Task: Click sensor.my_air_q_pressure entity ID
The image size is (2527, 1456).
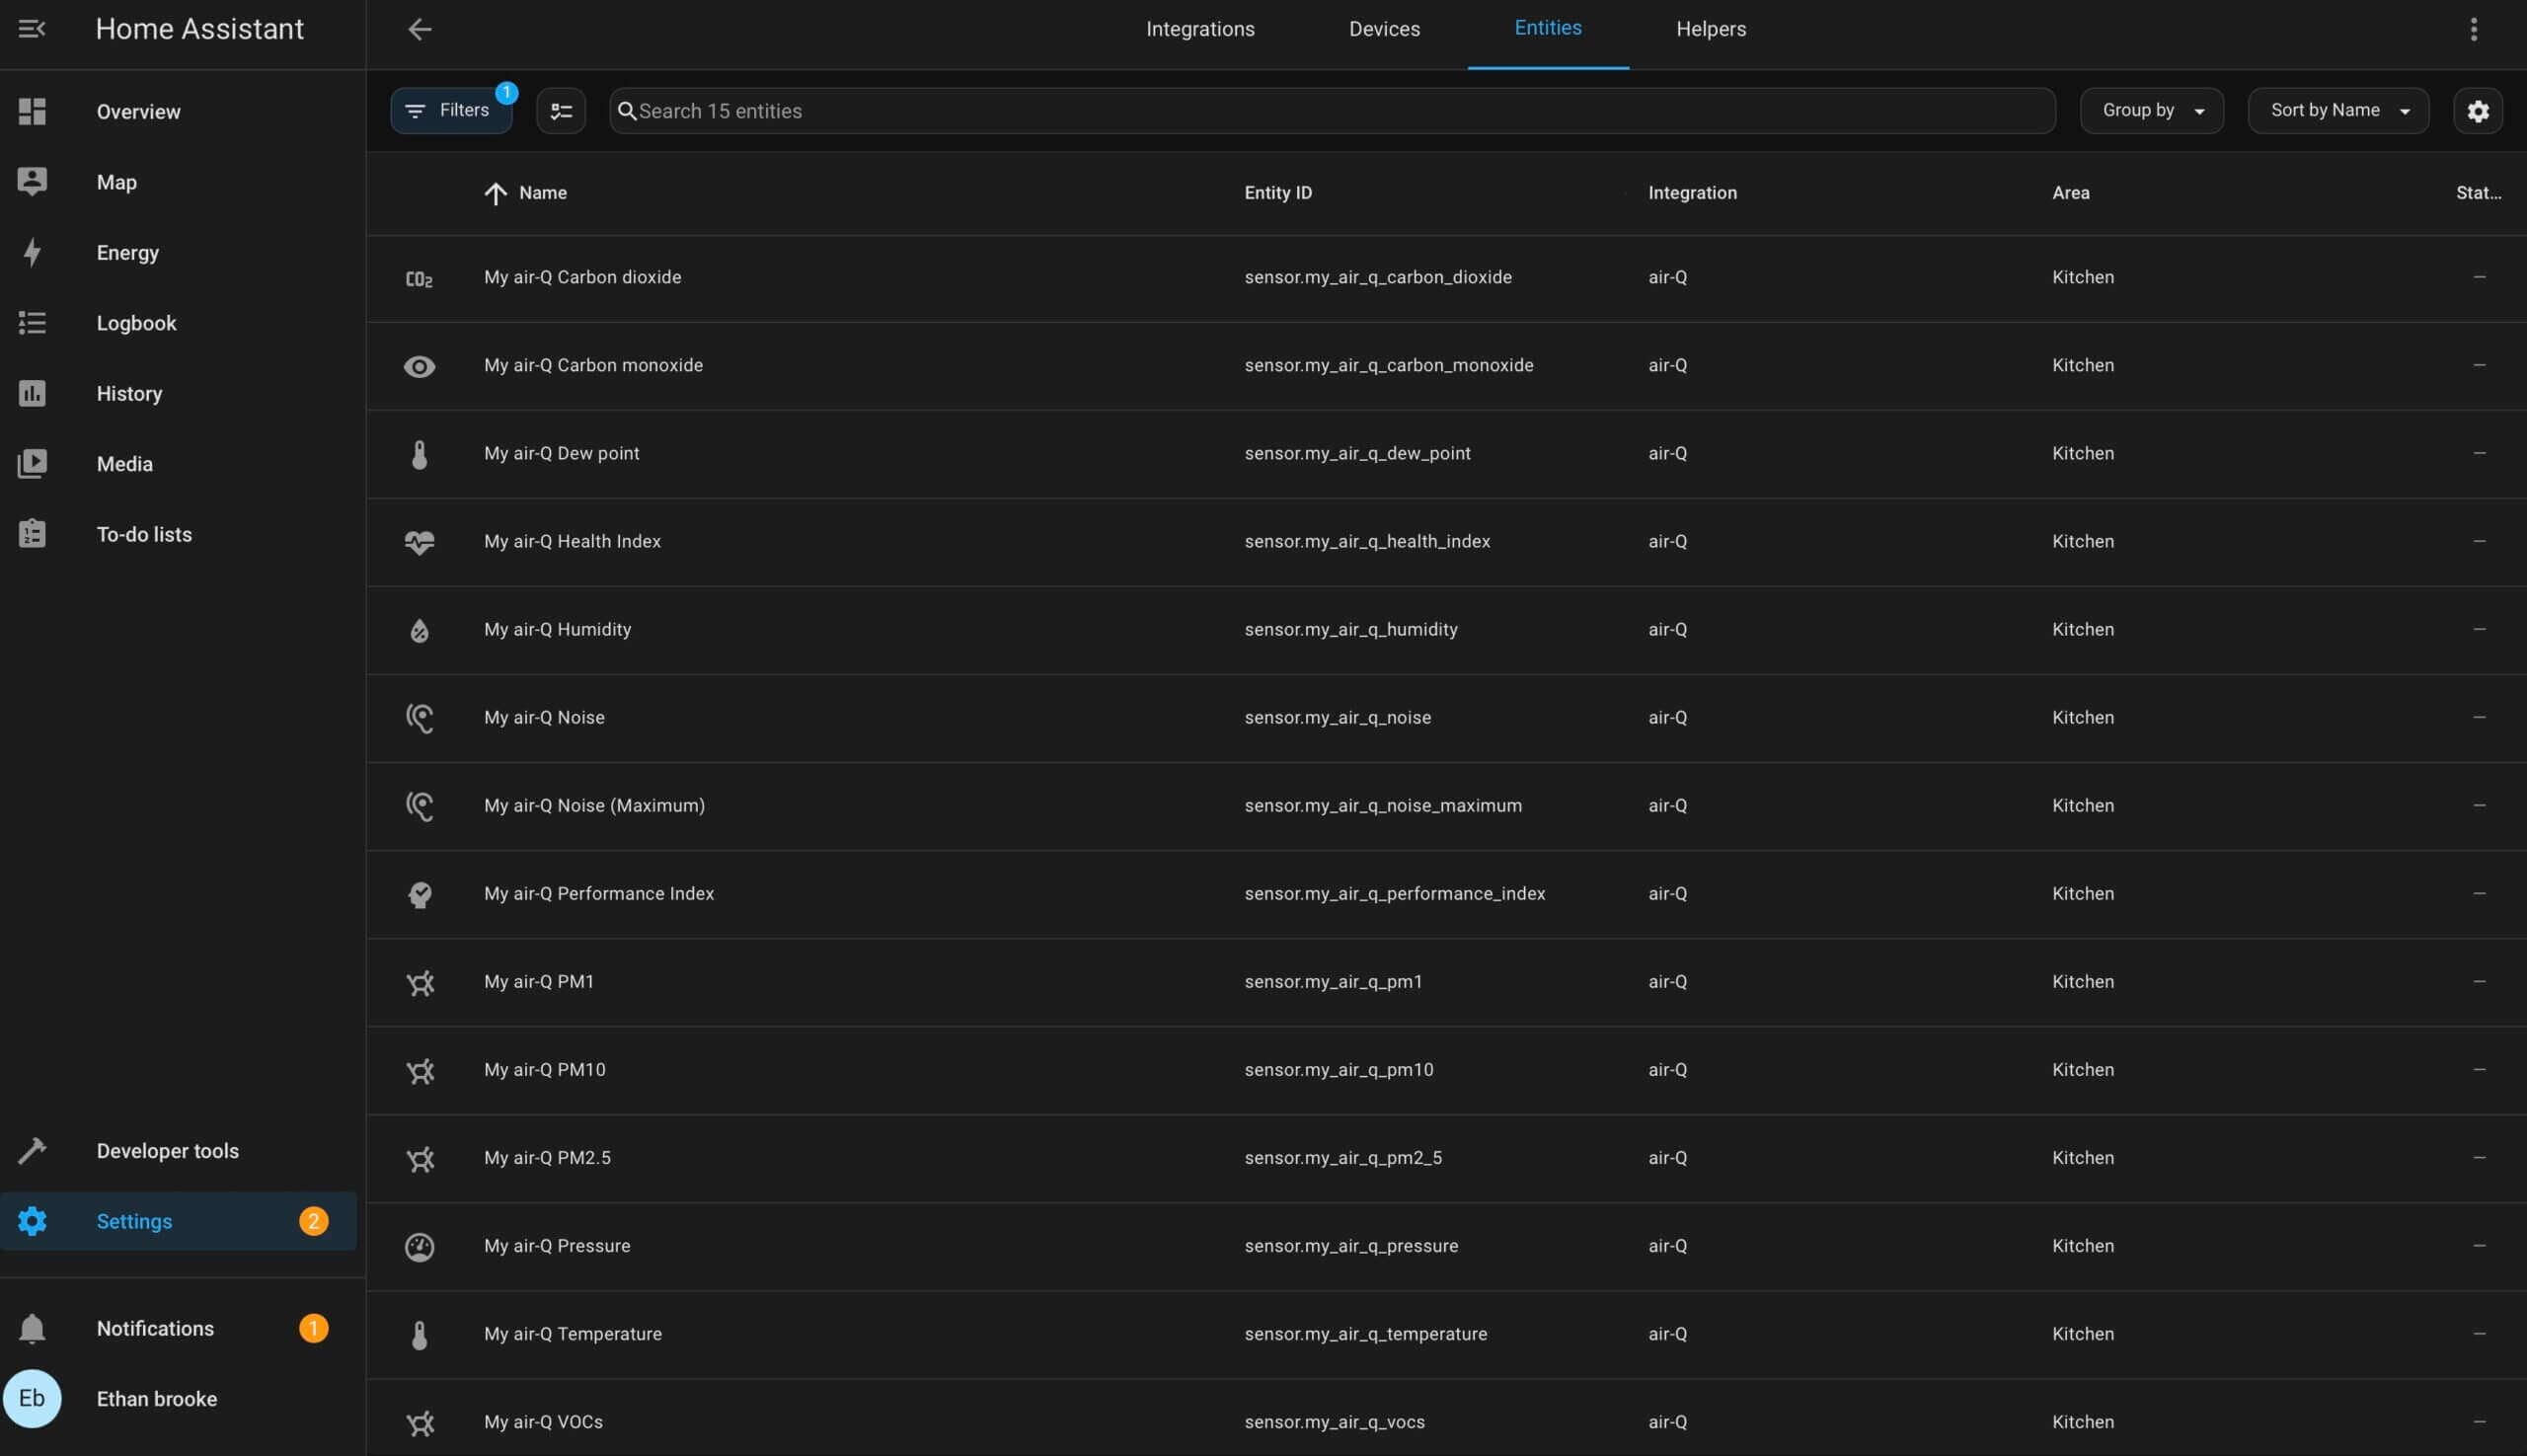Action: [1351, 1246]
